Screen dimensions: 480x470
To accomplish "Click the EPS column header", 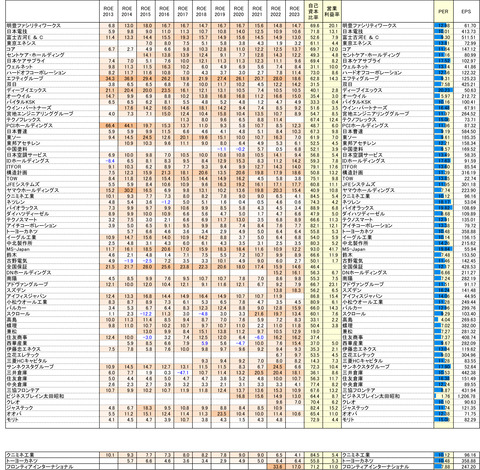I will click(466, 11).
